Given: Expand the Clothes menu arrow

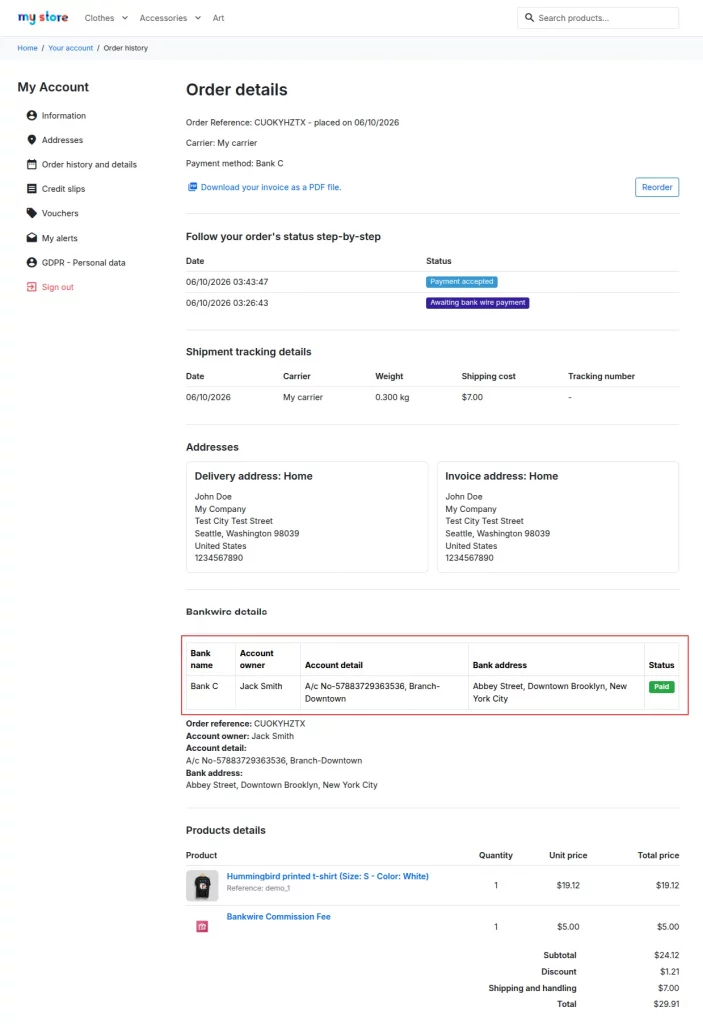Looking at the screenshot, I should (125, 18).
